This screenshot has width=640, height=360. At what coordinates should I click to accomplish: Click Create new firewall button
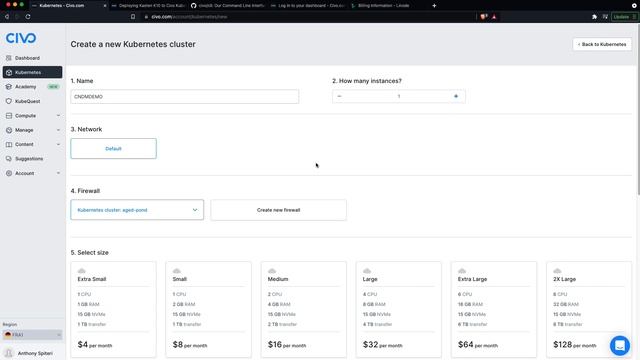(x=278, y=210)
